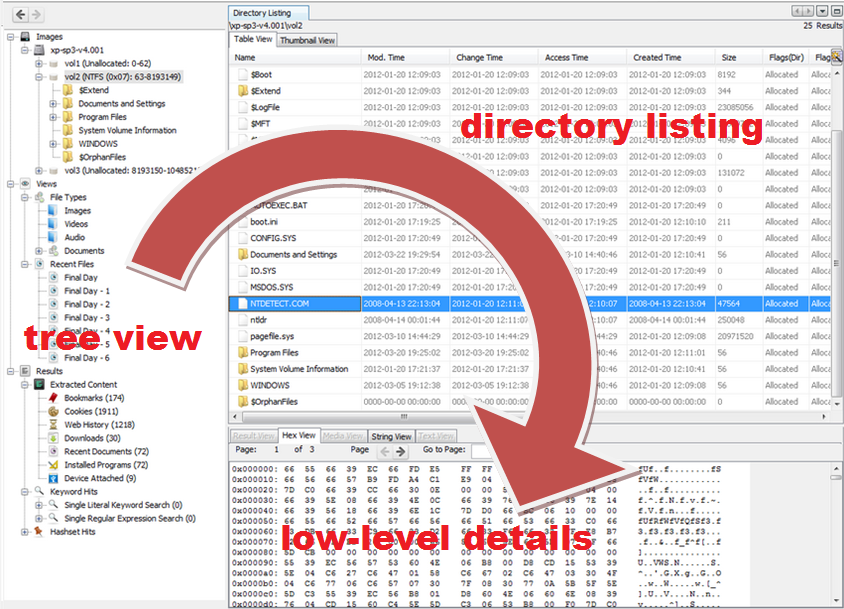Screen dimensions: 844x609
Task: Go back with the left arrow button
Action: tap(20, 15)
